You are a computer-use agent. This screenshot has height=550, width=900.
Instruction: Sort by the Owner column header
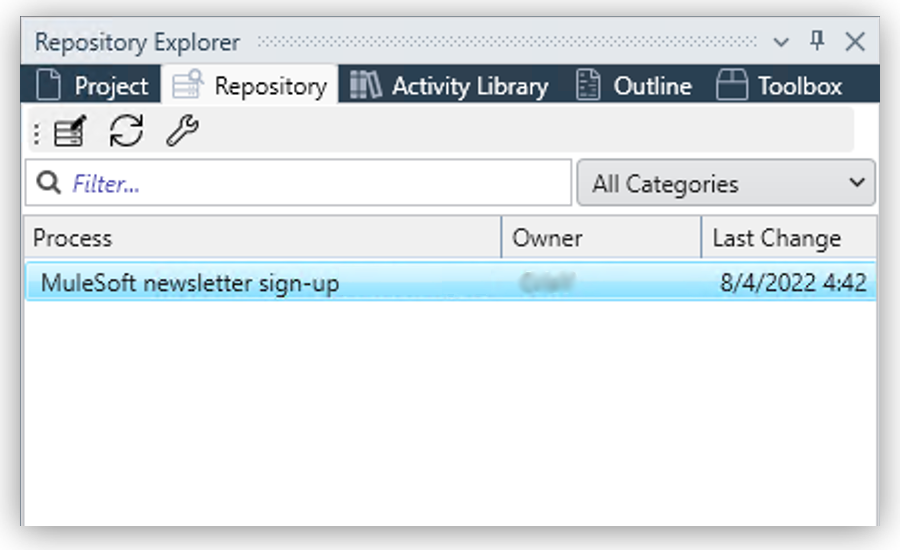[602, 238]
